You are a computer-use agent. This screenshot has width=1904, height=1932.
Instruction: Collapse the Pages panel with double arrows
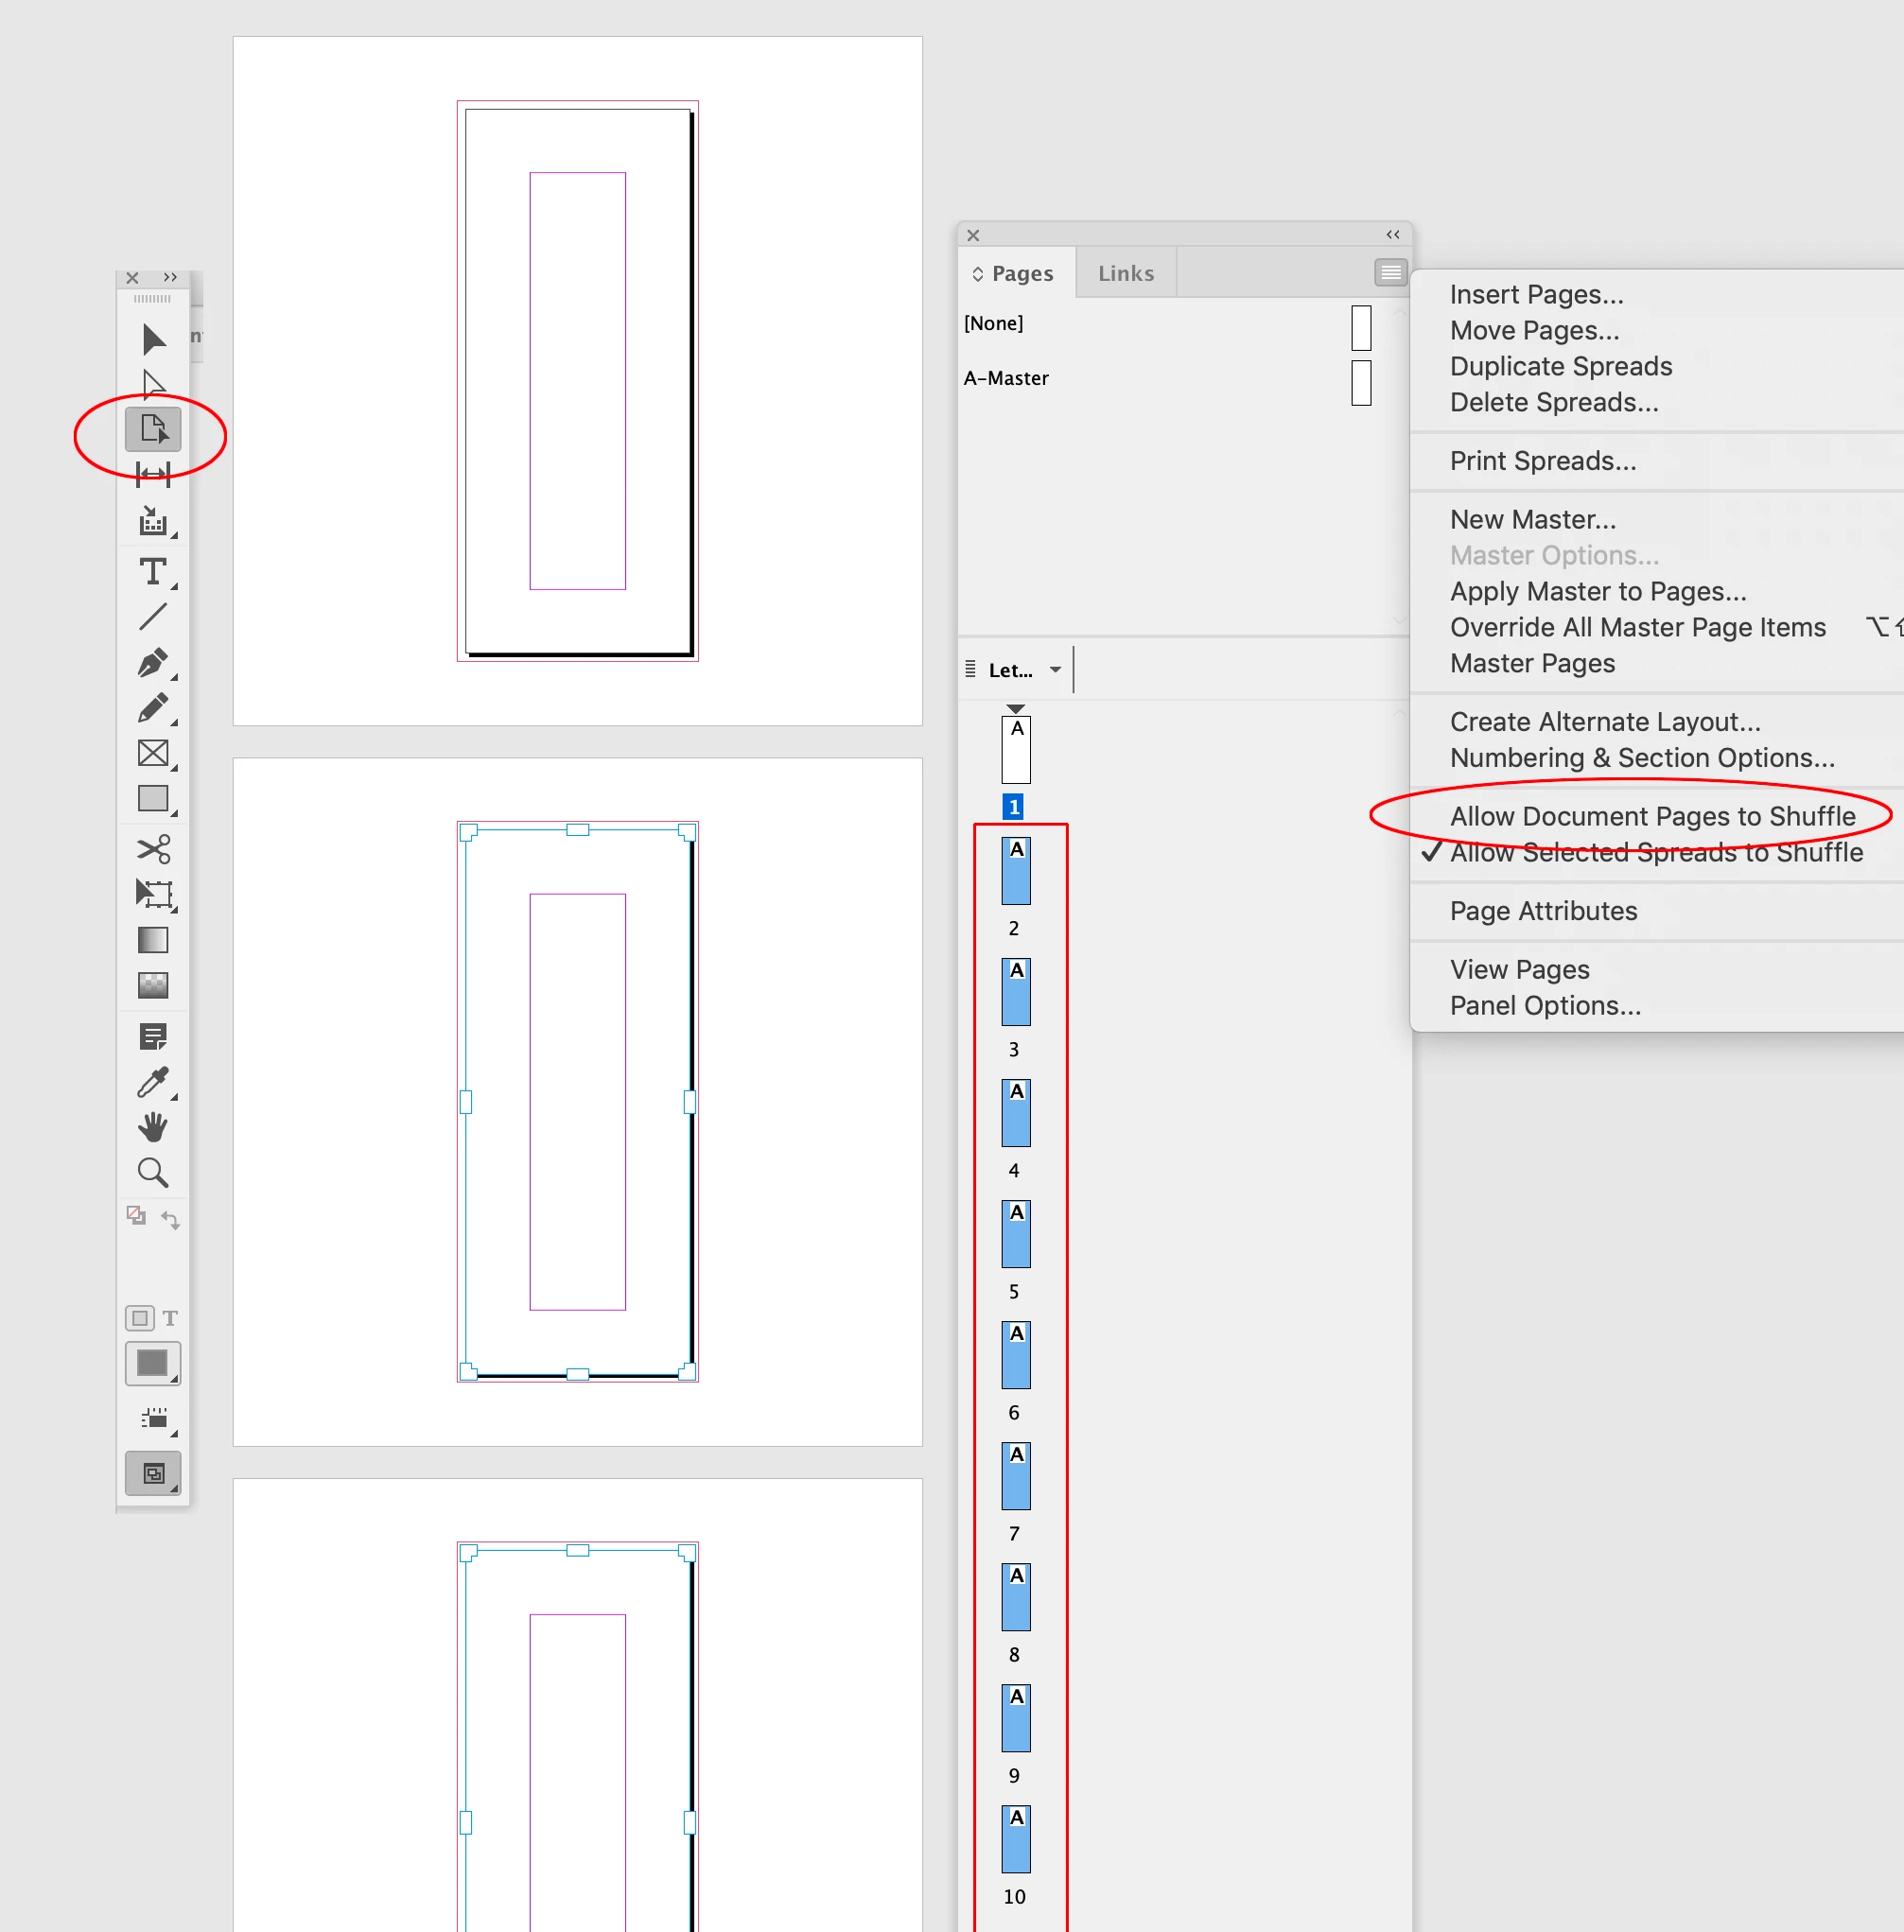tap(1393, 235)
